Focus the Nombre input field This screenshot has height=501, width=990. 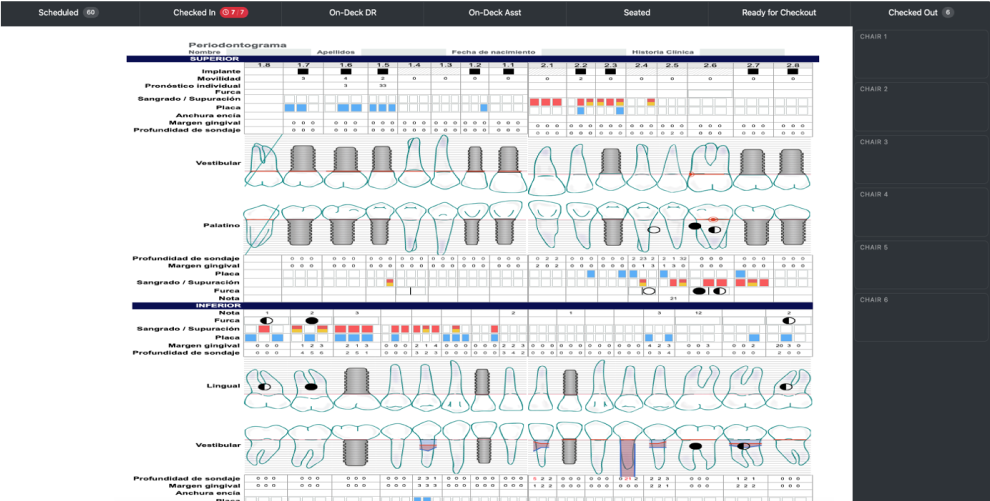pos(268,52)
